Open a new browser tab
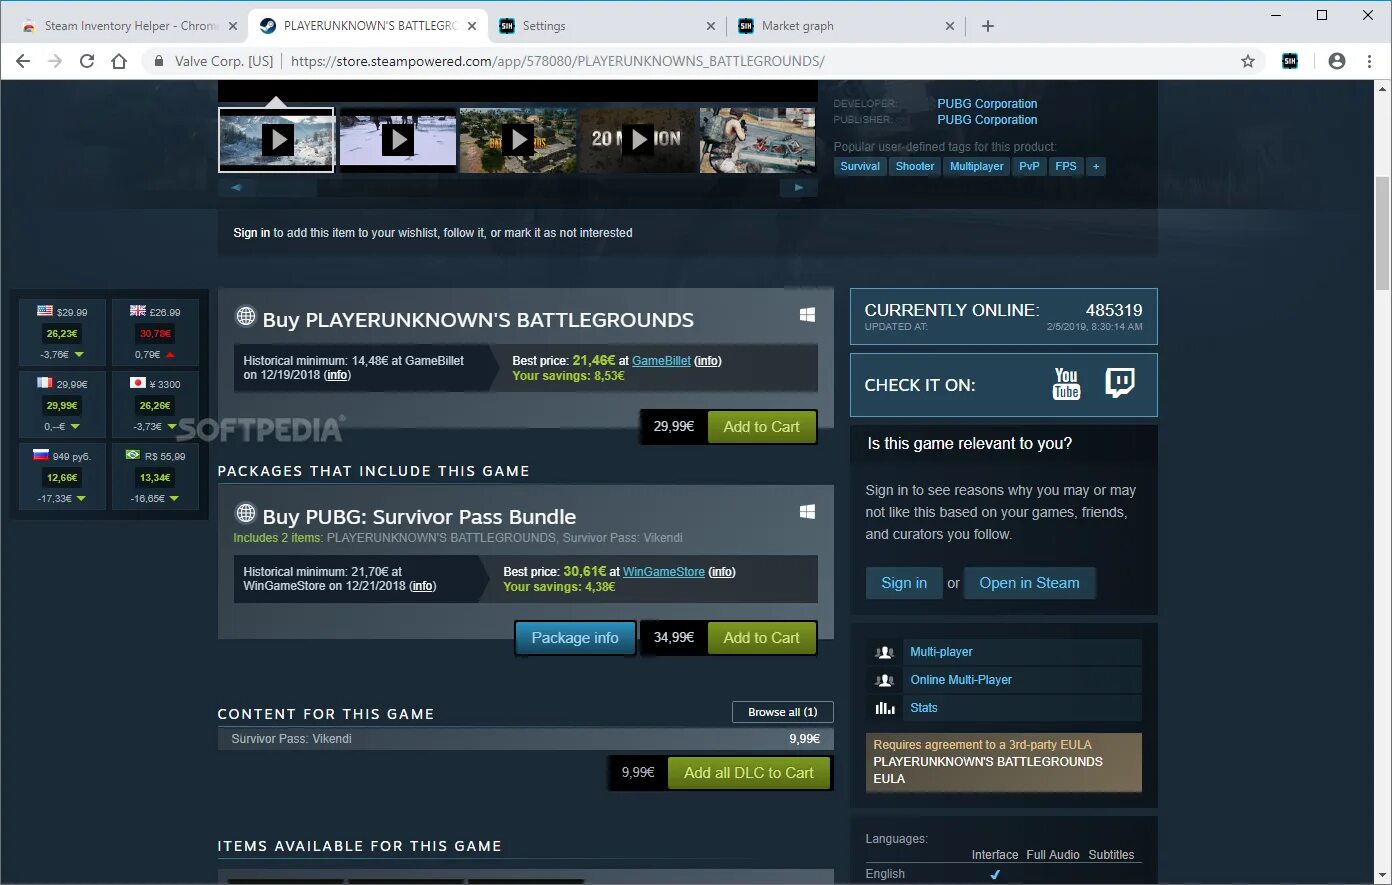 [x=988, y=26]
